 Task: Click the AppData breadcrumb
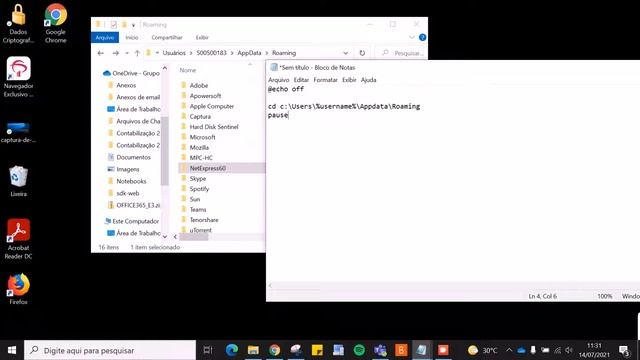[249, 53]
